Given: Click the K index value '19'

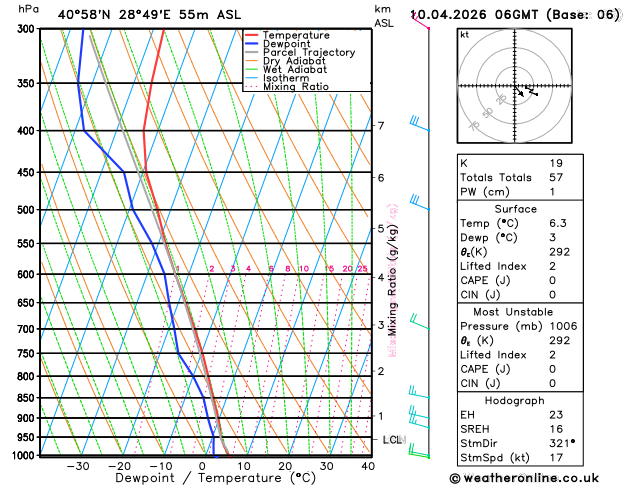Looking at the screenshot, I should (556, 163).
